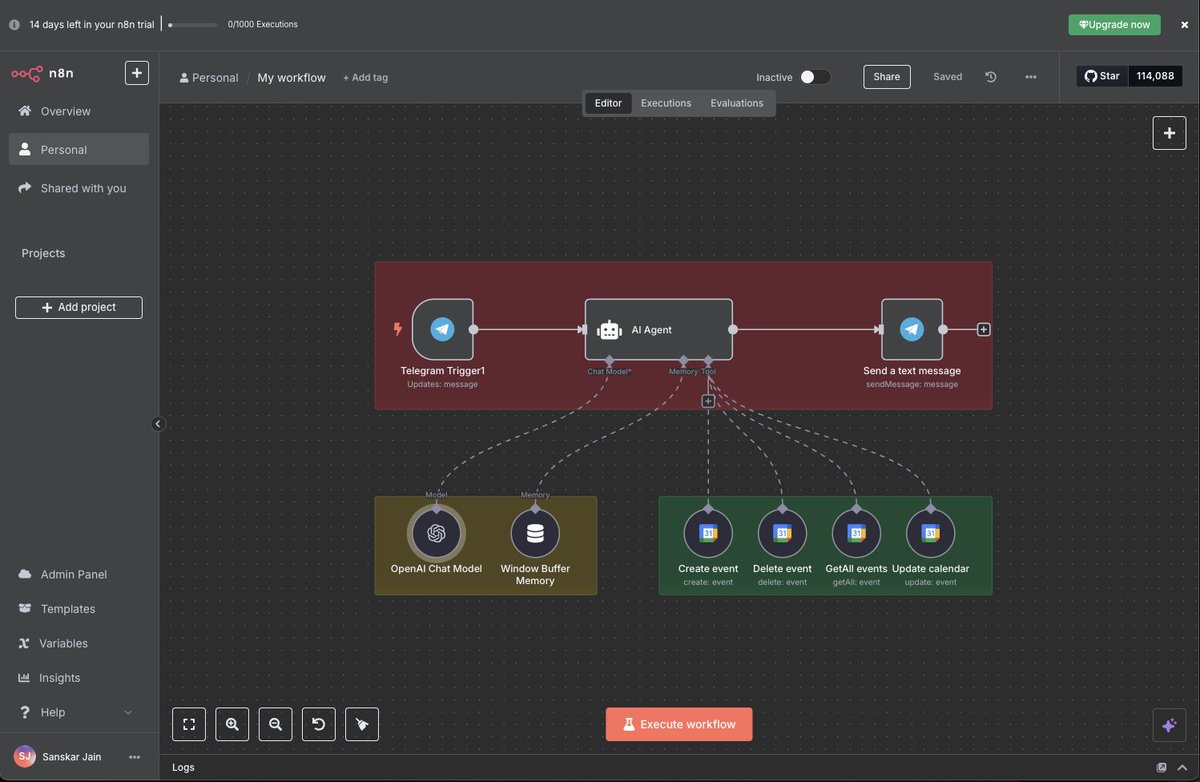Viewport: 1200px width, 782px height.
Task: Click the Add tag field
Action: (x=365, y=77)
